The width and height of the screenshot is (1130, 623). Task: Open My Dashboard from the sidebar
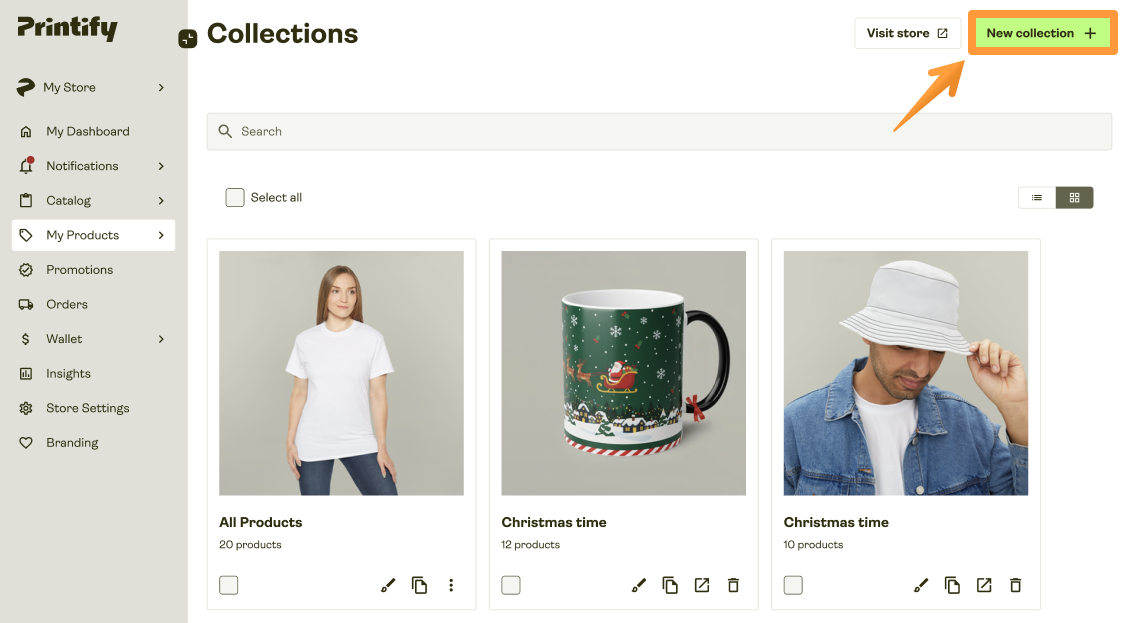[87, 131]
